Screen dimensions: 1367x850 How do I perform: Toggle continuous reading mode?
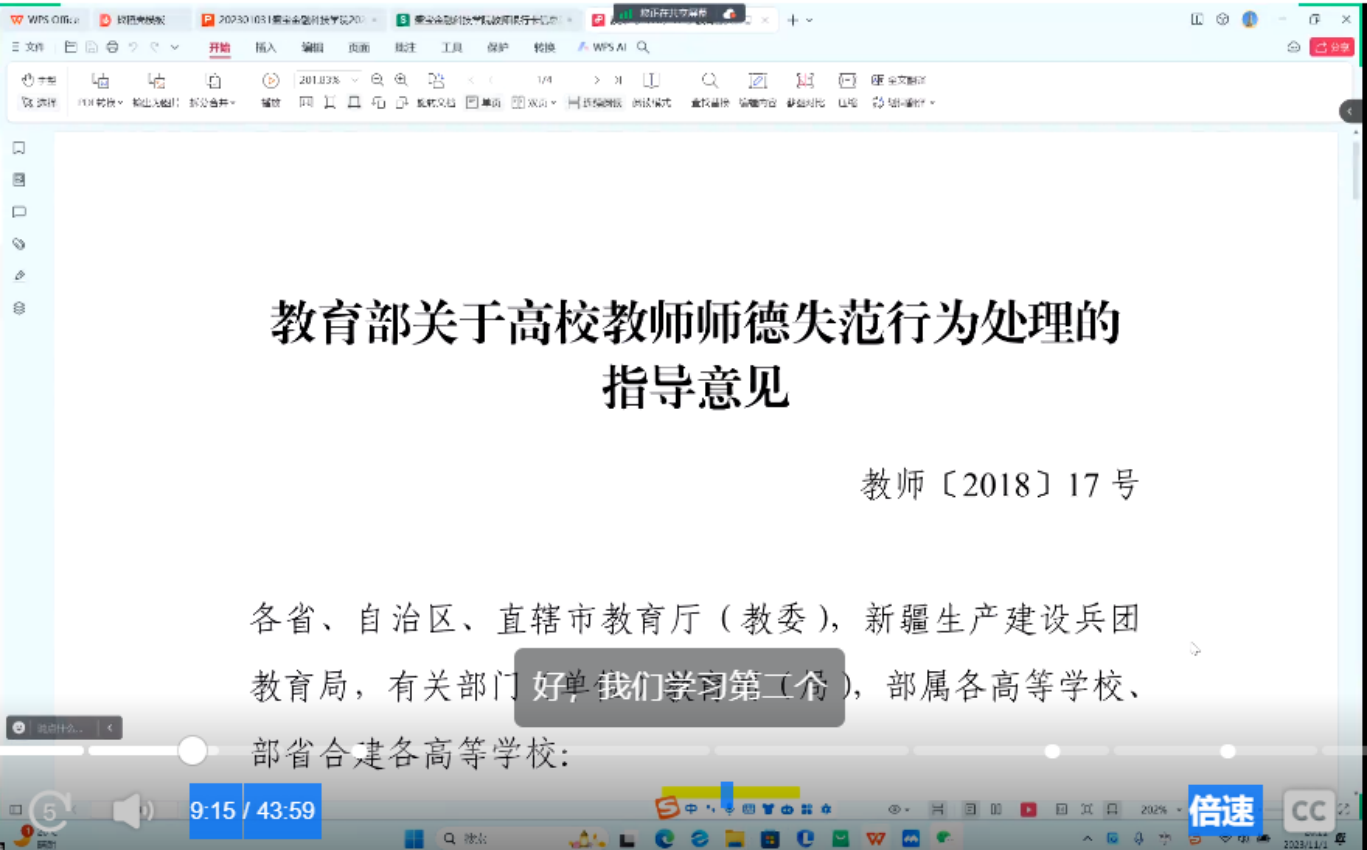595,103
